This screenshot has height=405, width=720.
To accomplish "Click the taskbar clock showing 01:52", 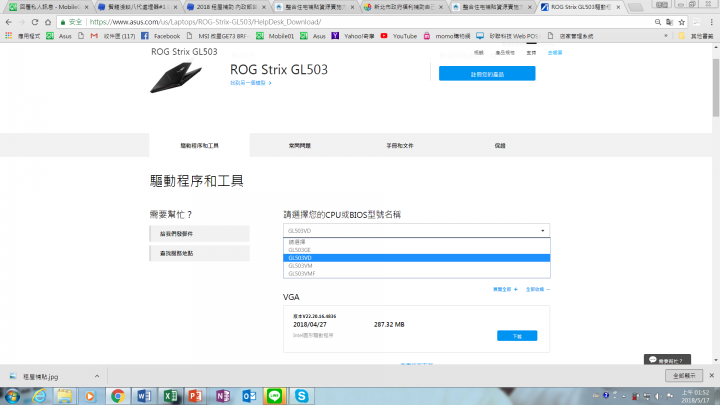I will click(695, 396).
